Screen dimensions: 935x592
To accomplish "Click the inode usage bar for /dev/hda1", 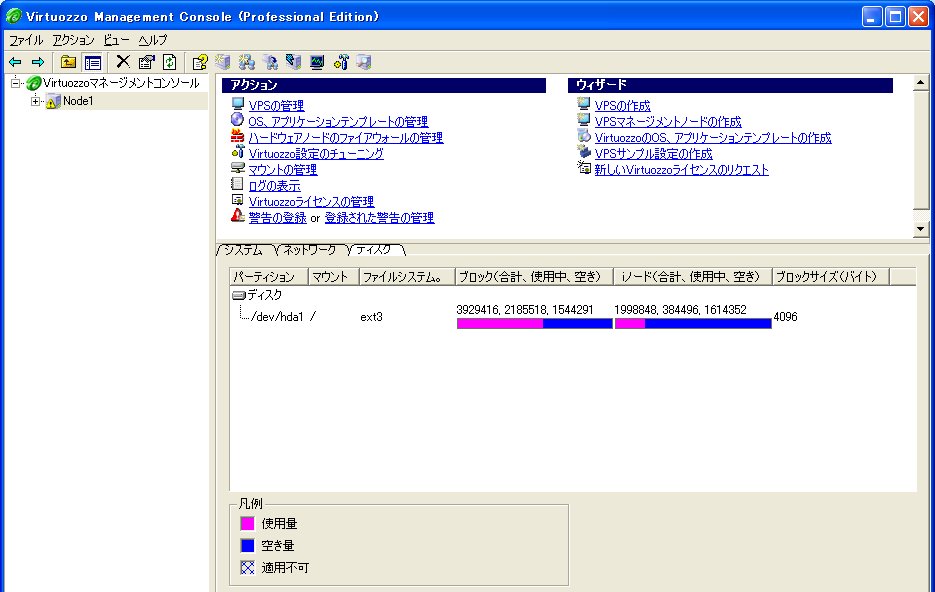I will click(693, 324).
